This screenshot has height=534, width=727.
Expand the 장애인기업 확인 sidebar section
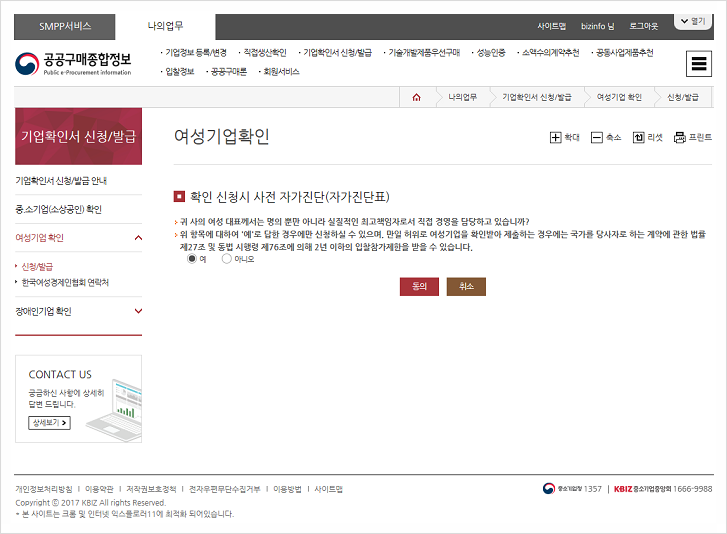point(138,311)
